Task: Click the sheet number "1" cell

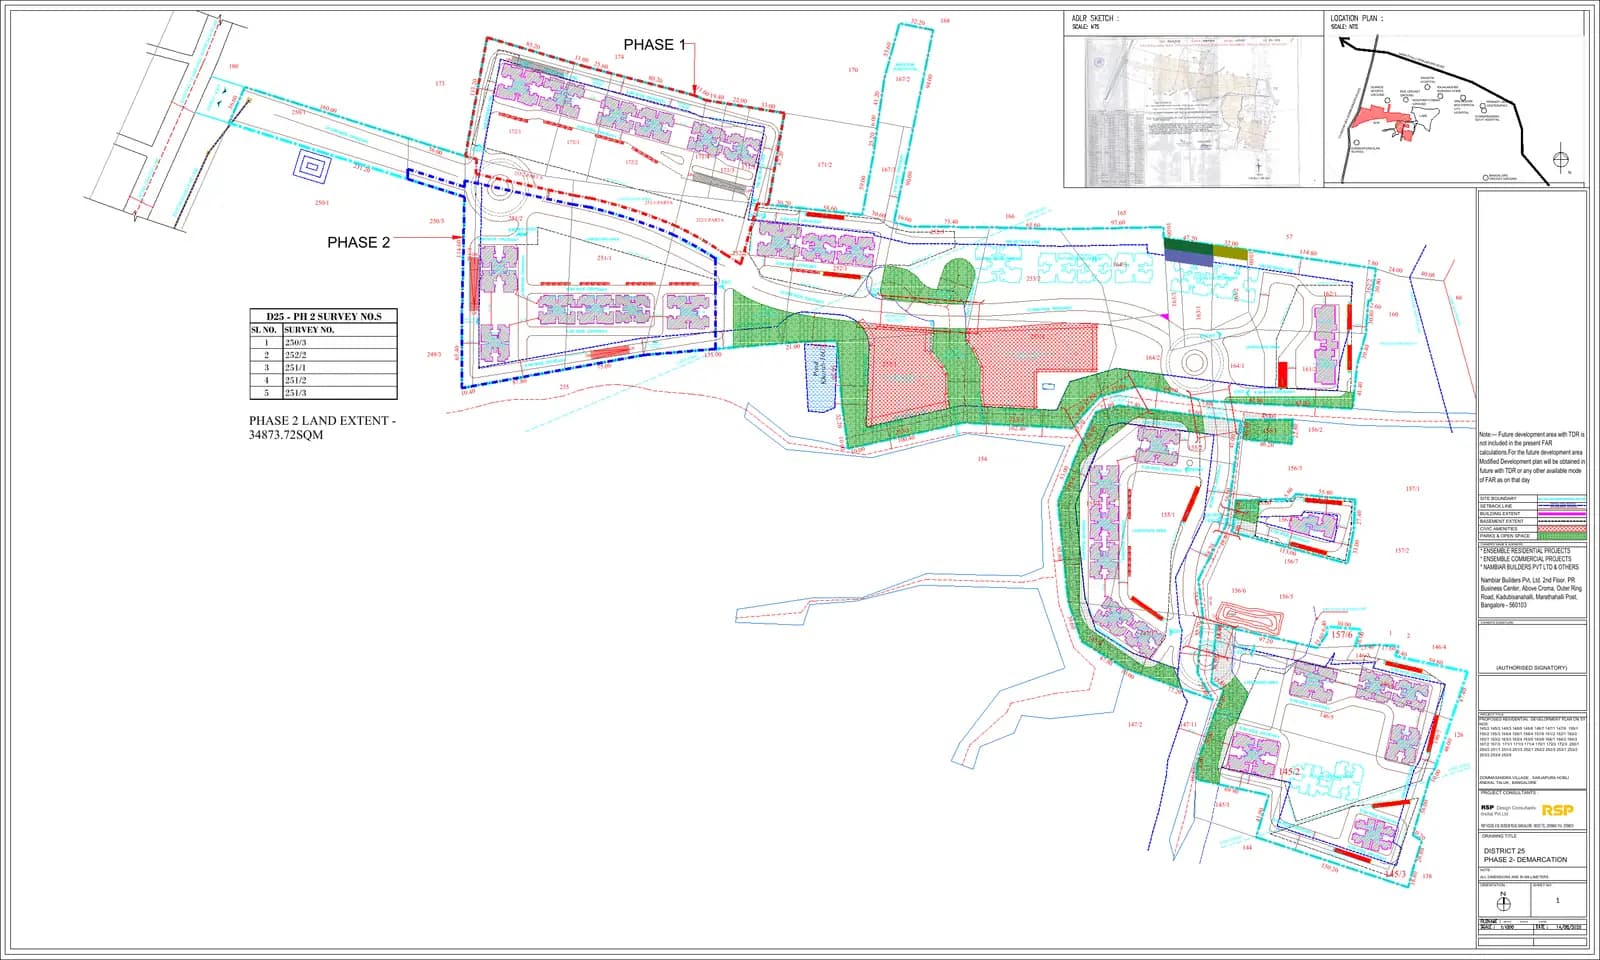Action: coord(1556,900)
